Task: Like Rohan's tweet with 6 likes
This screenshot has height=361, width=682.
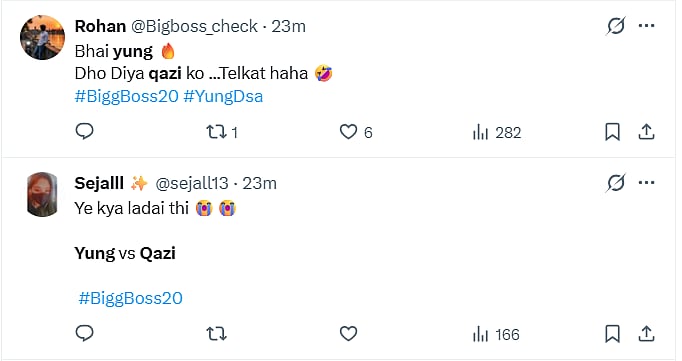Action: click(356, 132)
